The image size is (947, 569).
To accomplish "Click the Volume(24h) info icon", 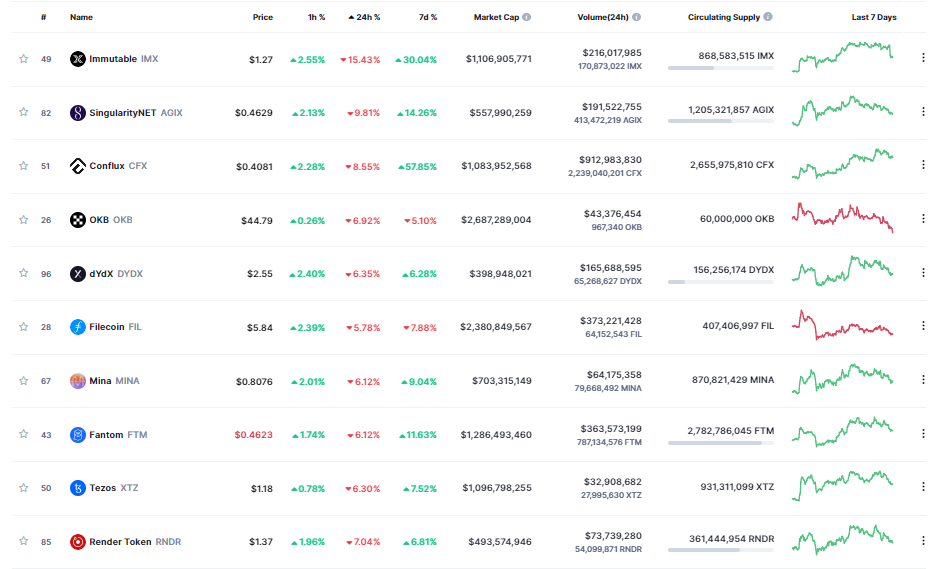I will (x=637, y=17).
